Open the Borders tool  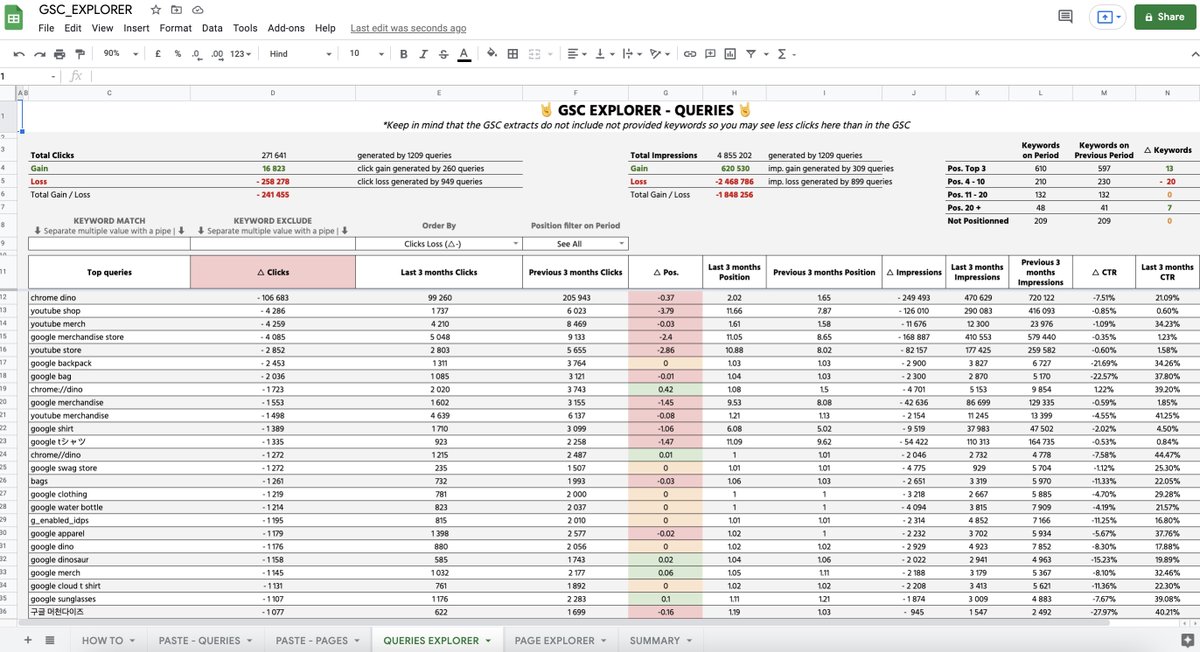tap(513, 54)
